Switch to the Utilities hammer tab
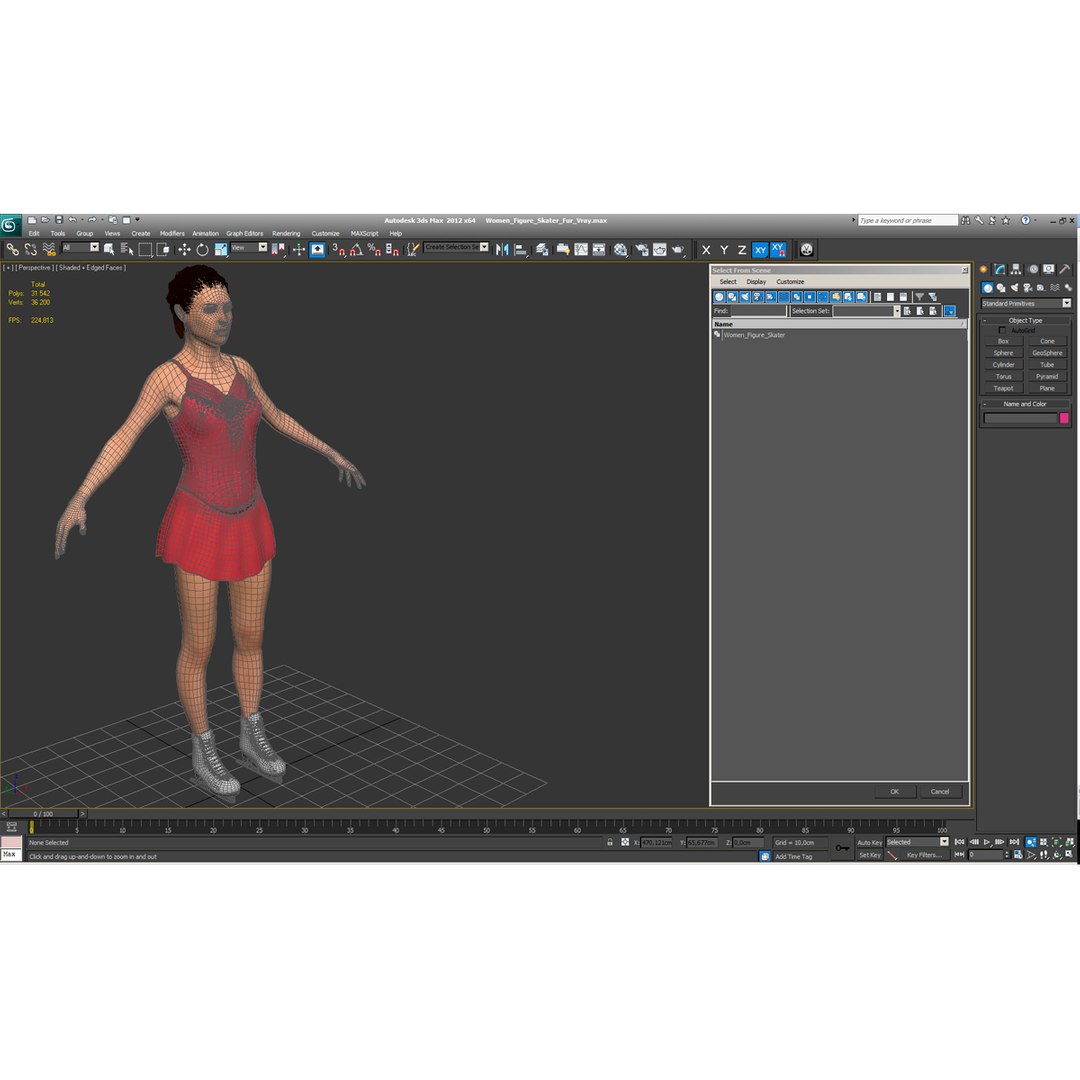 point(1065,269)
